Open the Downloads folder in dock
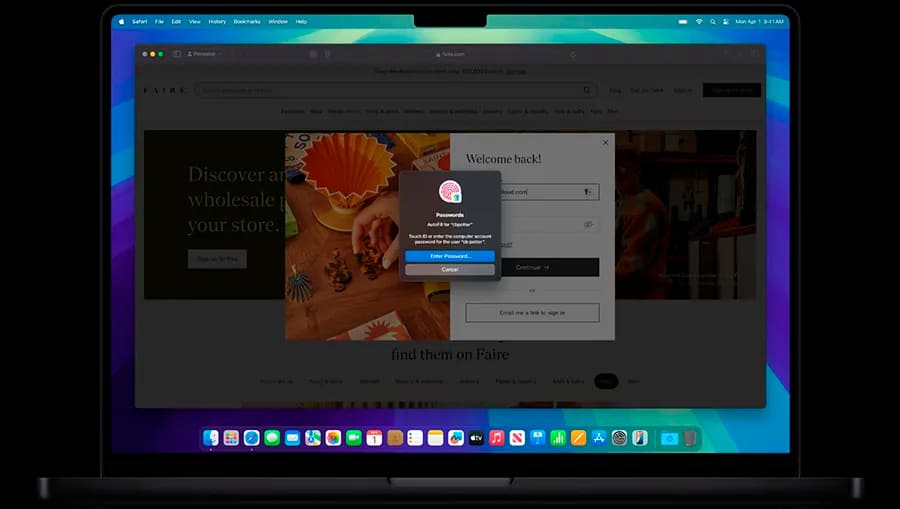900x509 pixels. tap(669, 438)
